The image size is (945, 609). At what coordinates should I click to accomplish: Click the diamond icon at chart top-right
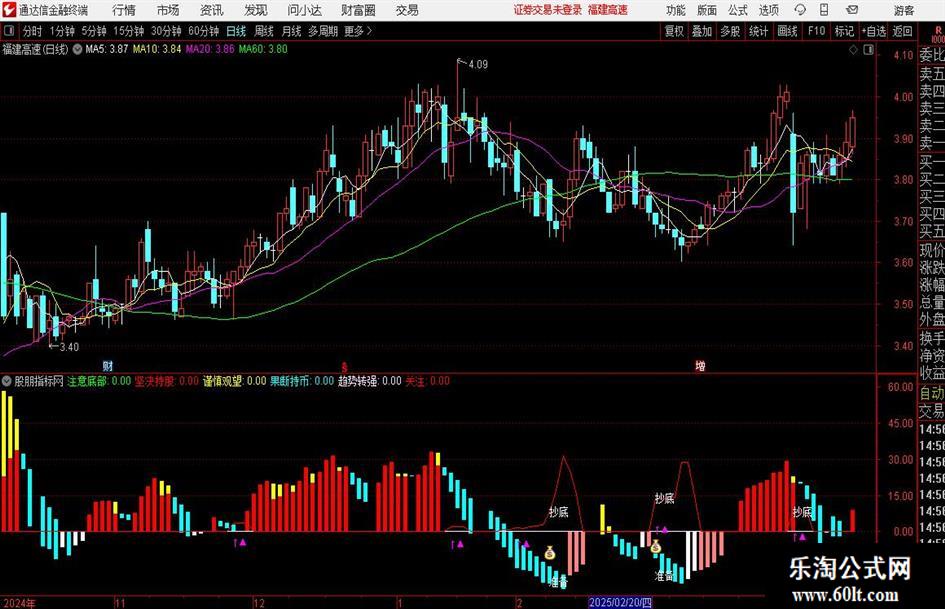point(853,50)
